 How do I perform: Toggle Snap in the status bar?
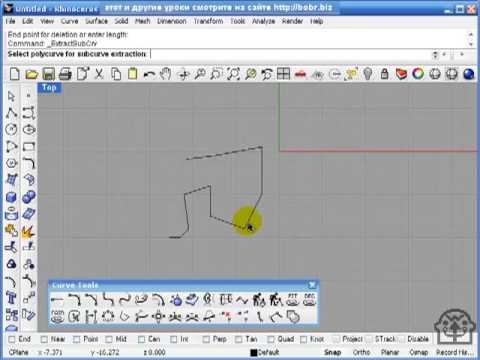(332, 352)
